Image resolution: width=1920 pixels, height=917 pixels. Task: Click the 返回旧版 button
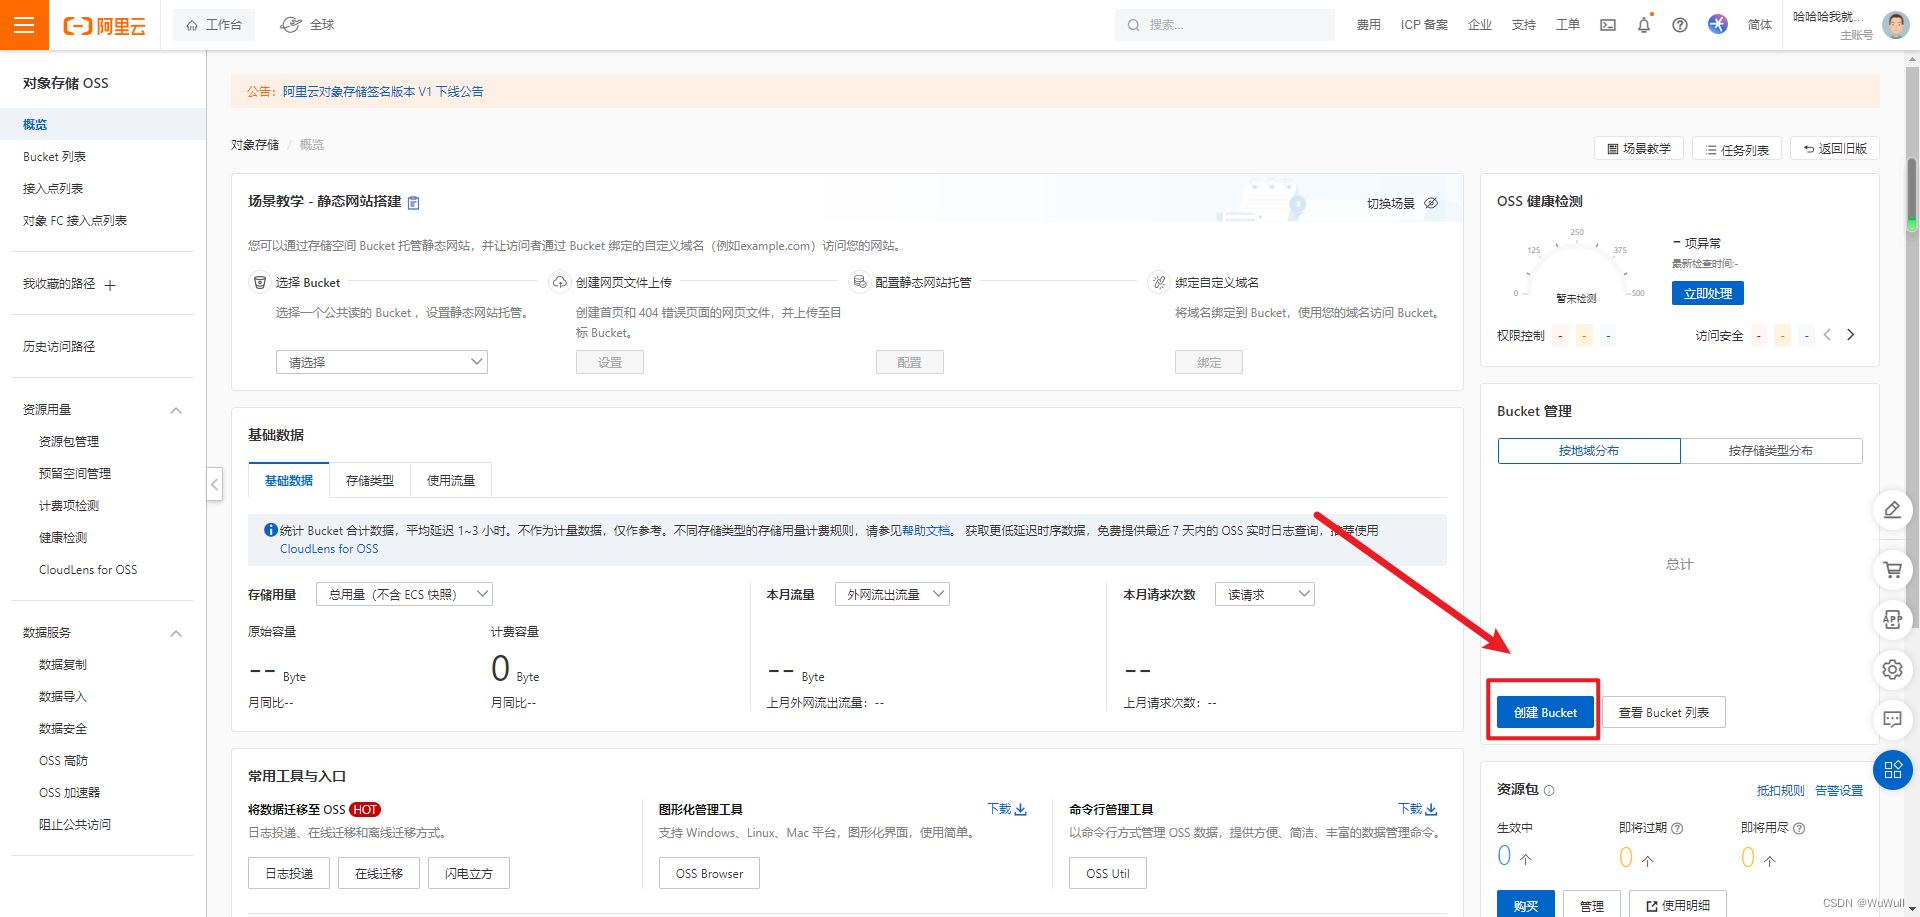1835,148
